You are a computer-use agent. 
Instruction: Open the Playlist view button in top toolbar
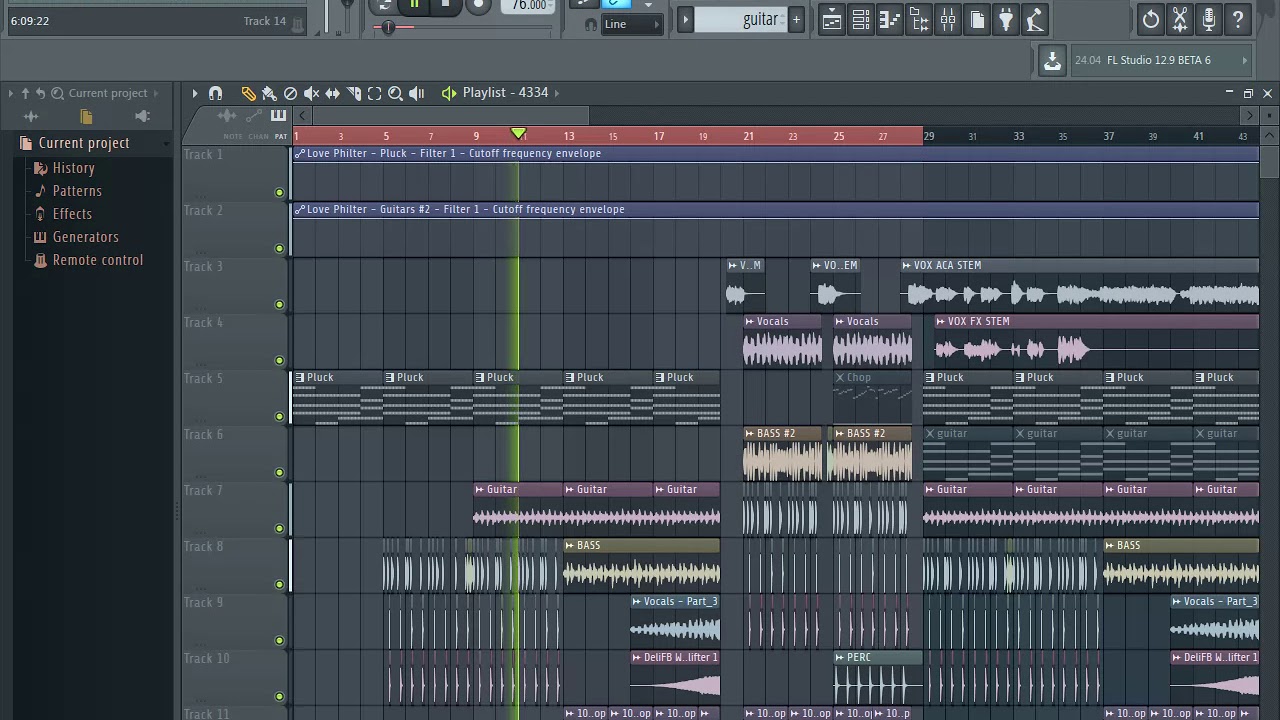click(831, 19)
